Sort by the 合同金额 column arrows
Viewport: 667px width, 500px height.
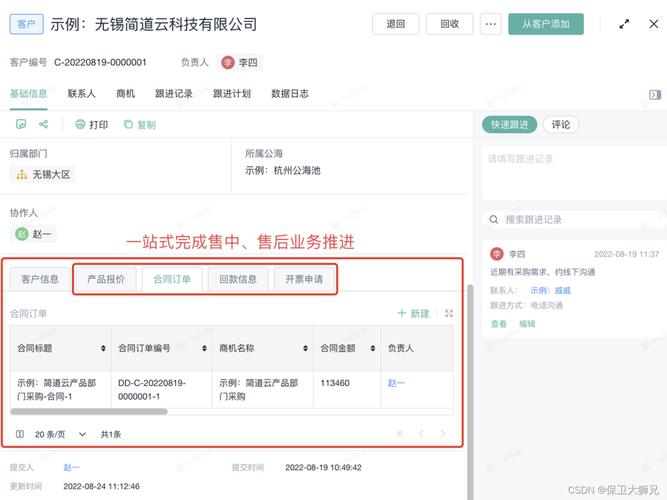[x=366, y=349]
